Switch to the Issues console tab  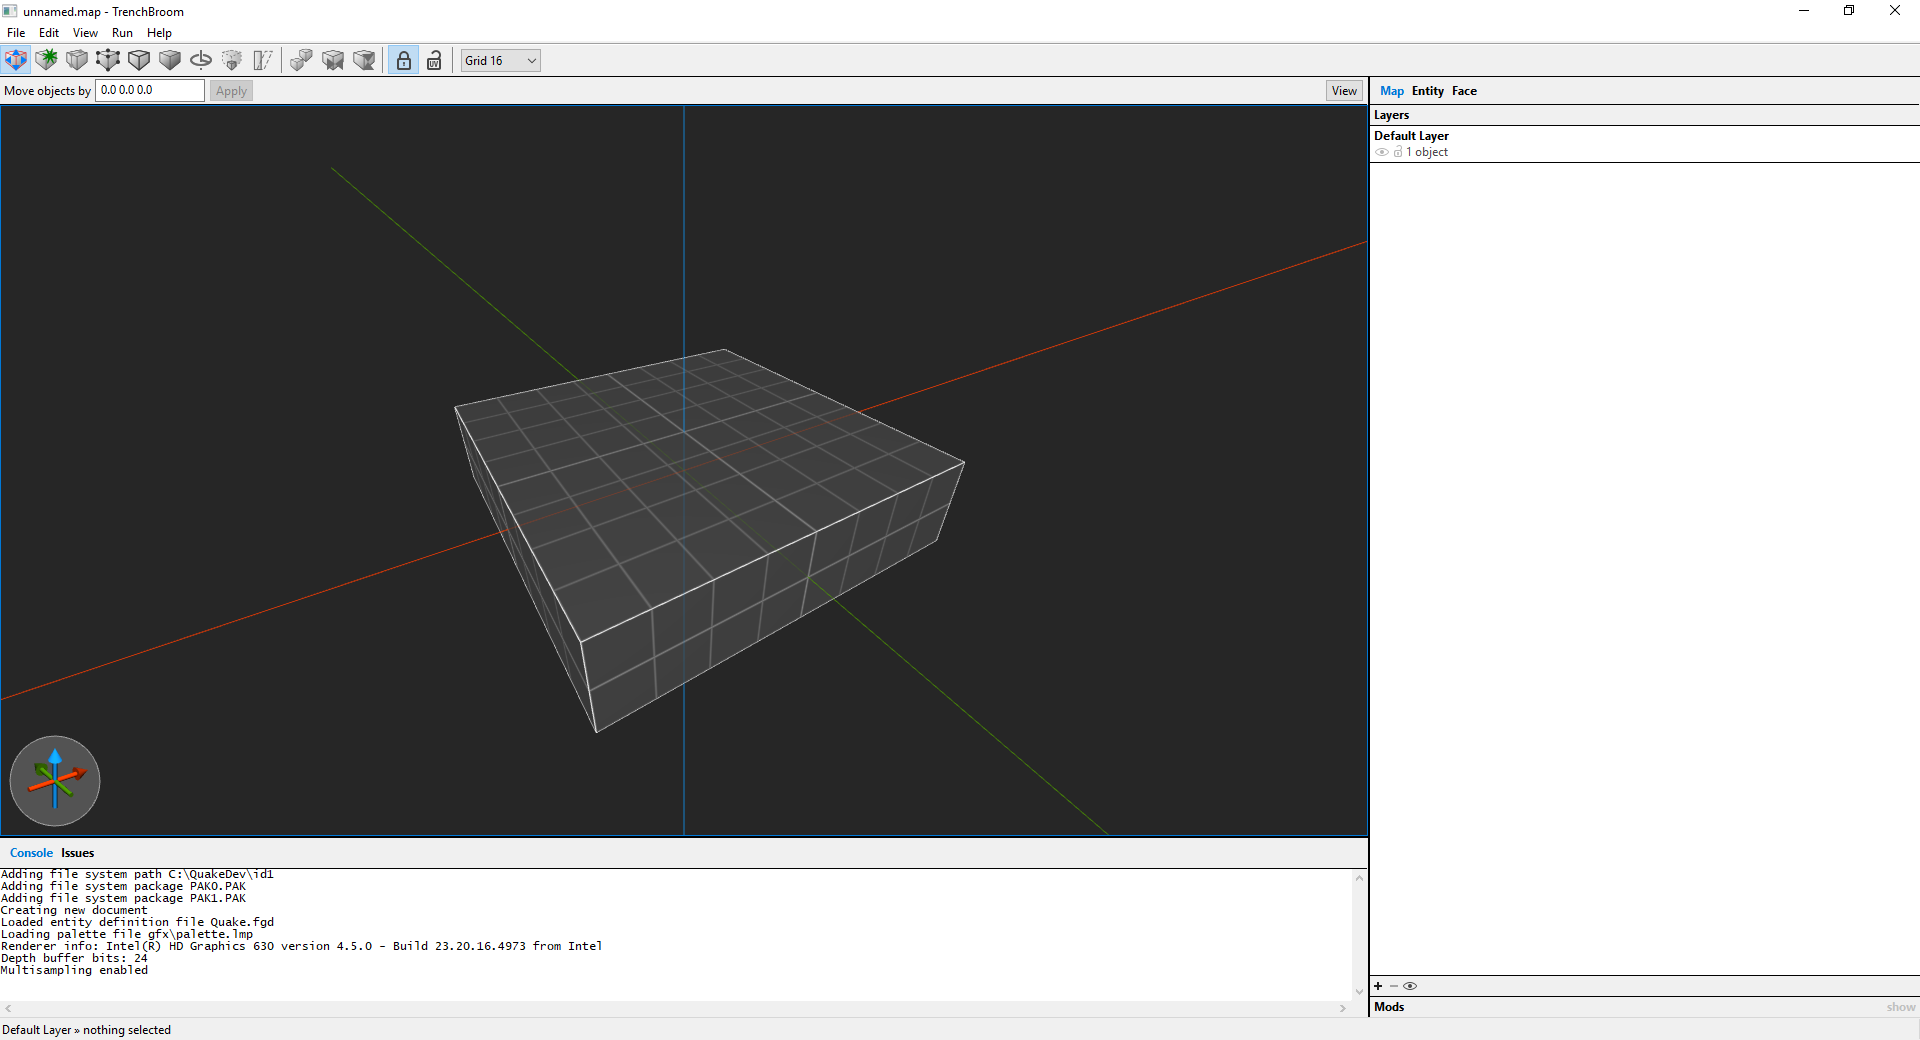tap(77, 853)
